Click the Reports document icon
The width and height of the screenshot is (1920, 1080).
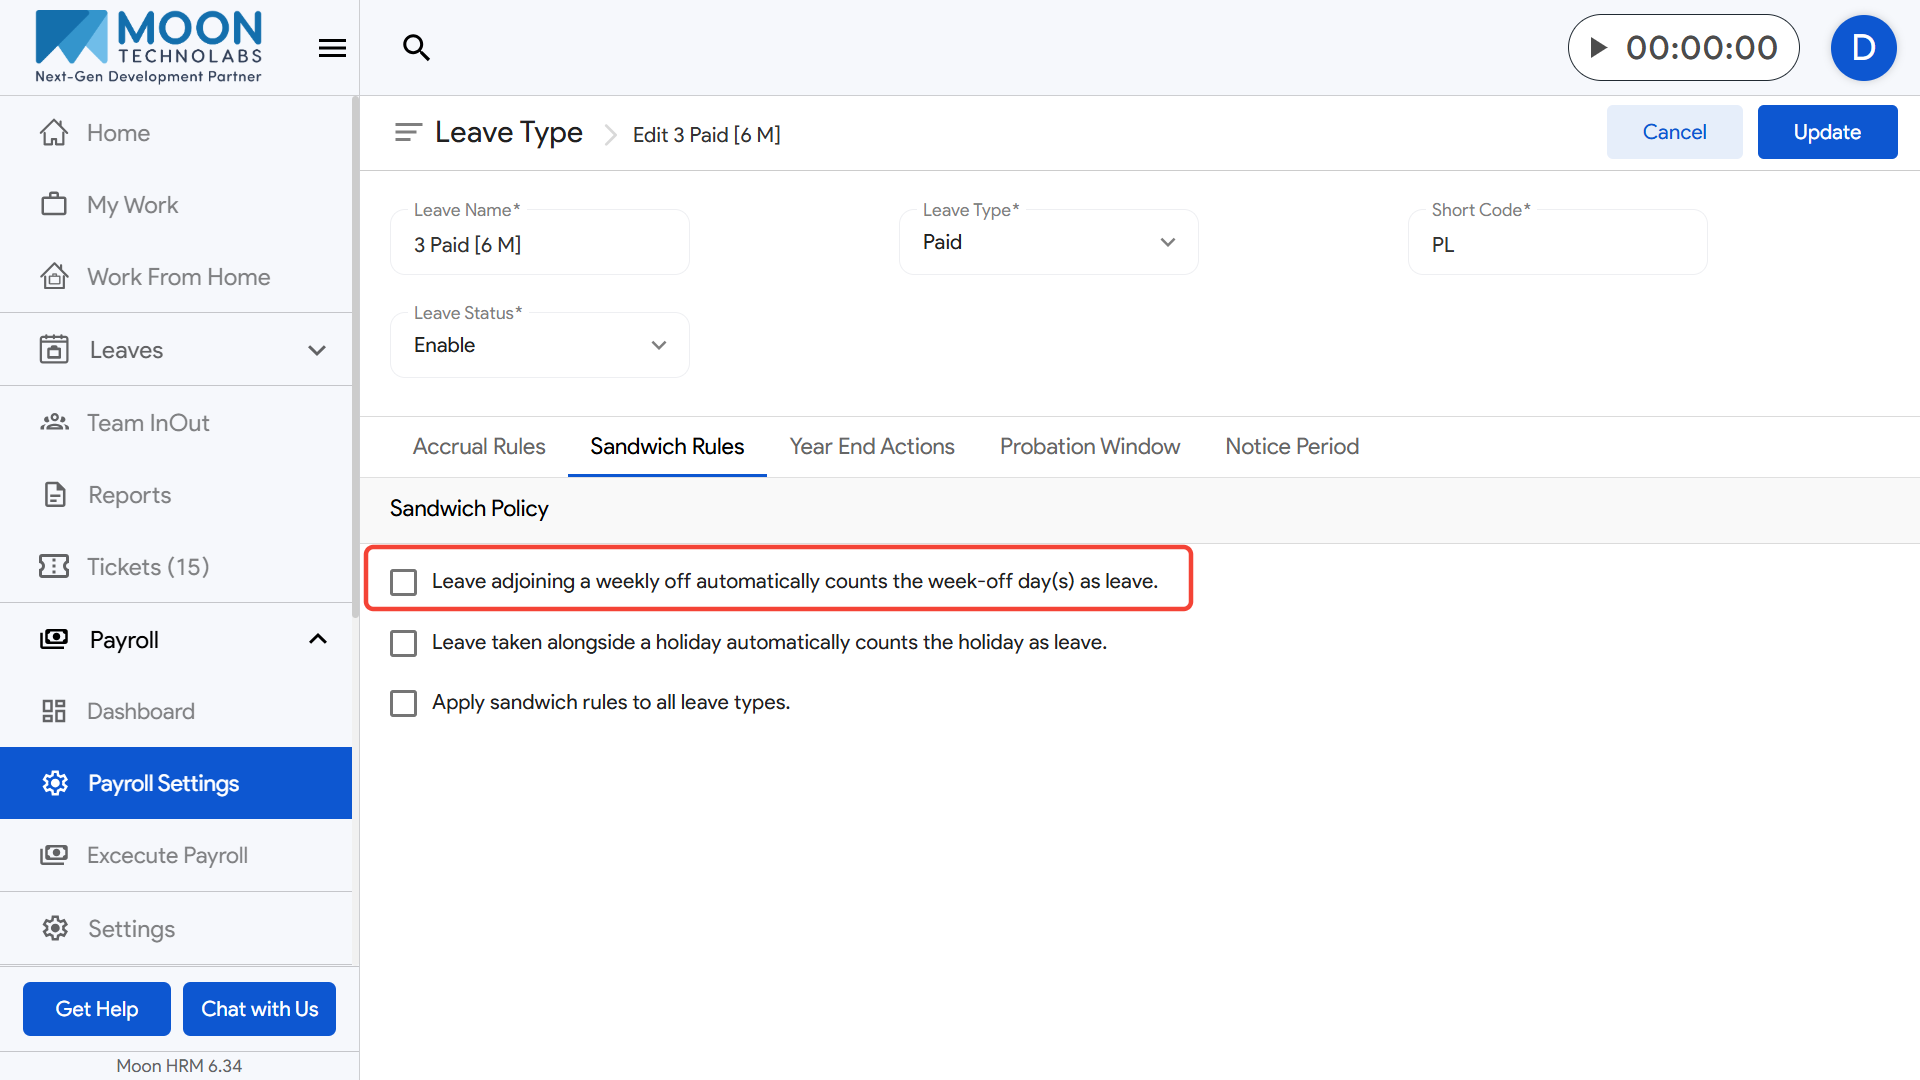(55, 495)
